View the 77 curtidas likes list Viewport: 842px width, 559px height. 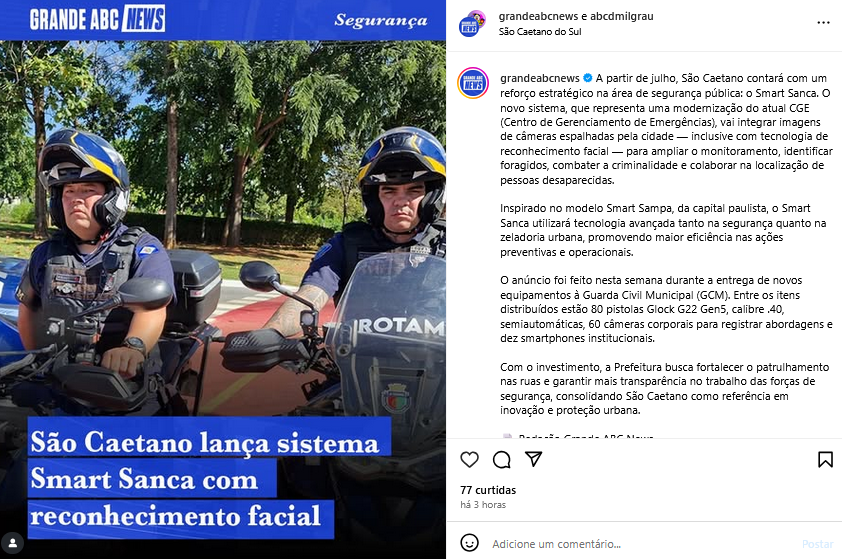488,490
